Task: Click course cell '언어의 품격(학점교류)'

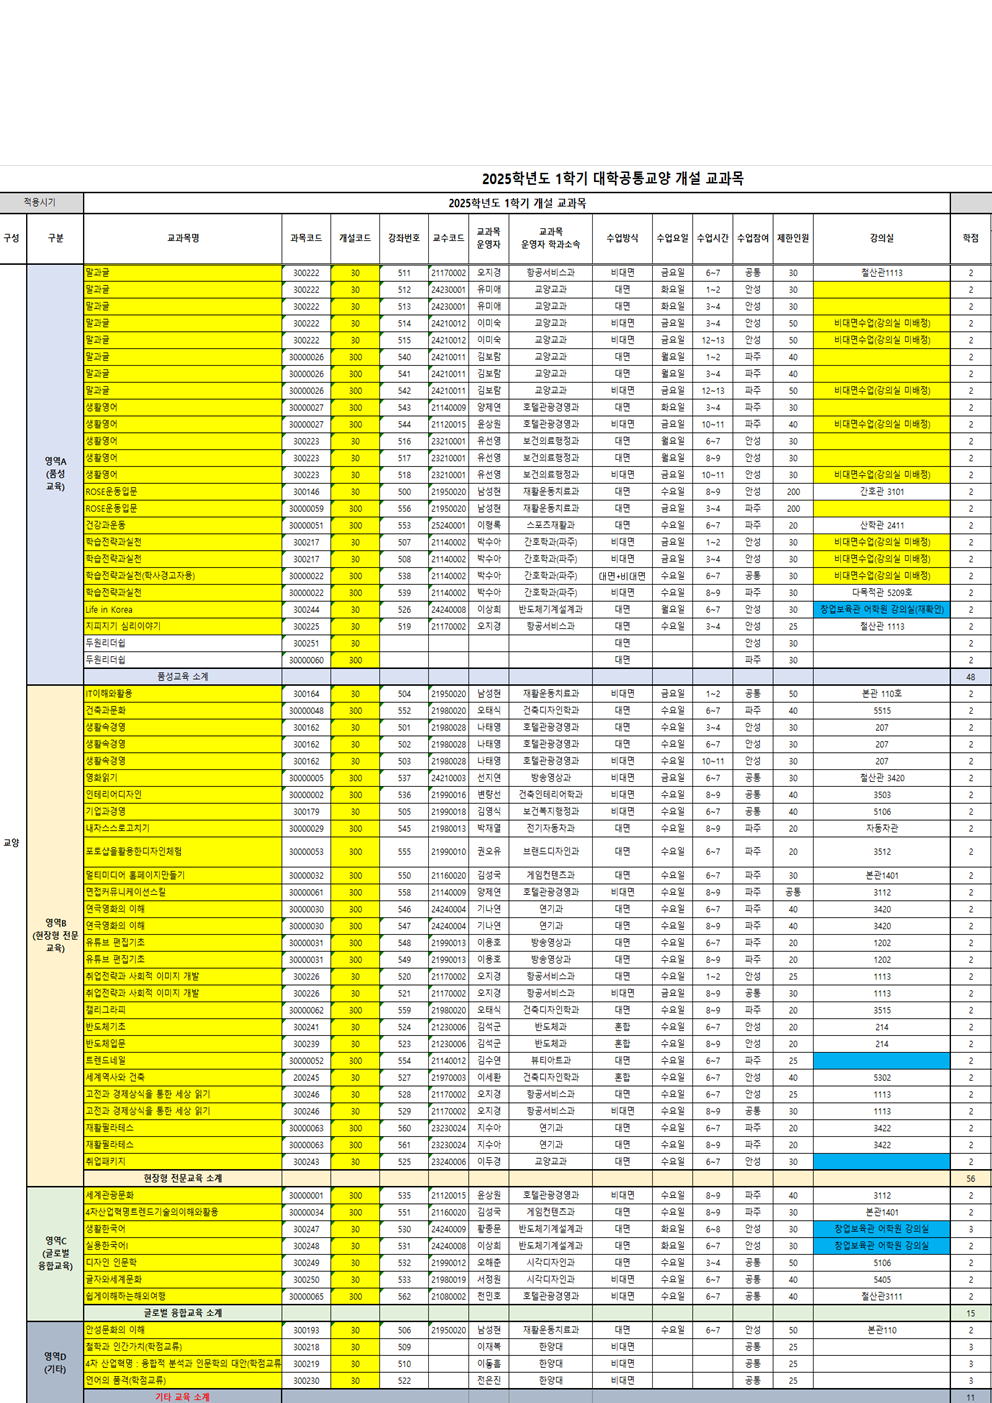Action: pyautogui.click(x=183, y=1380)
